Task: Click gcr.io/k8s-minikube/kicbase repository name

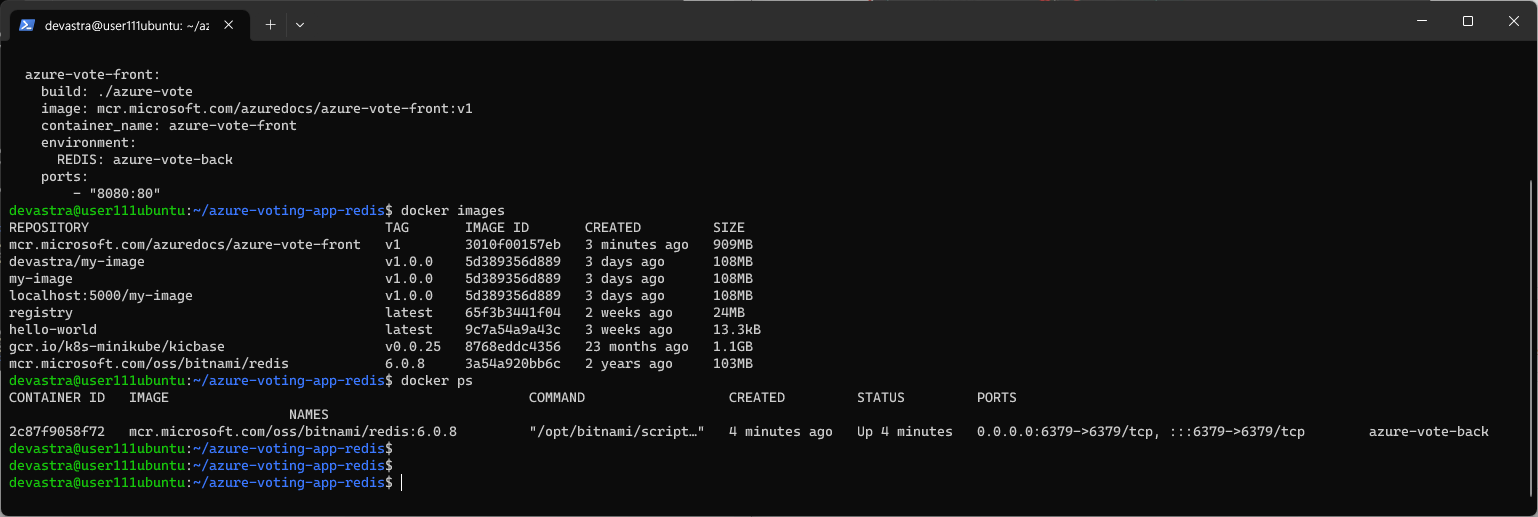Action: coord(117,347)
